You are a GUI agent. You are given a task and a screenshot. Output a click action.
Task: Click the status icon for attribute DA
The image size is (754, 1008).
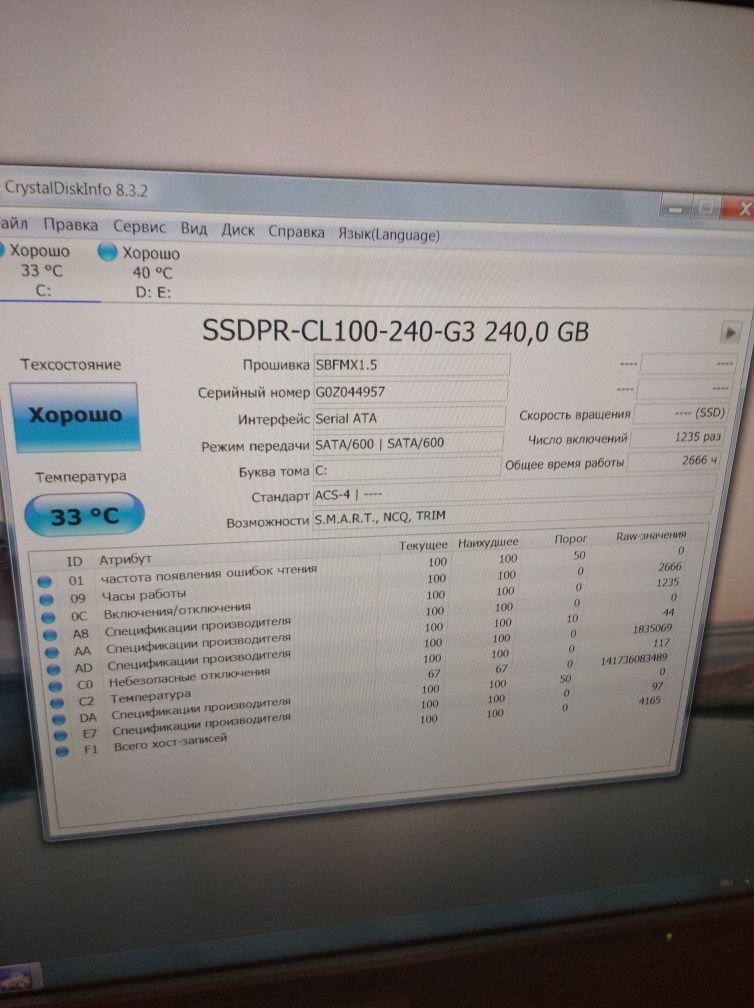click(59, 719)
